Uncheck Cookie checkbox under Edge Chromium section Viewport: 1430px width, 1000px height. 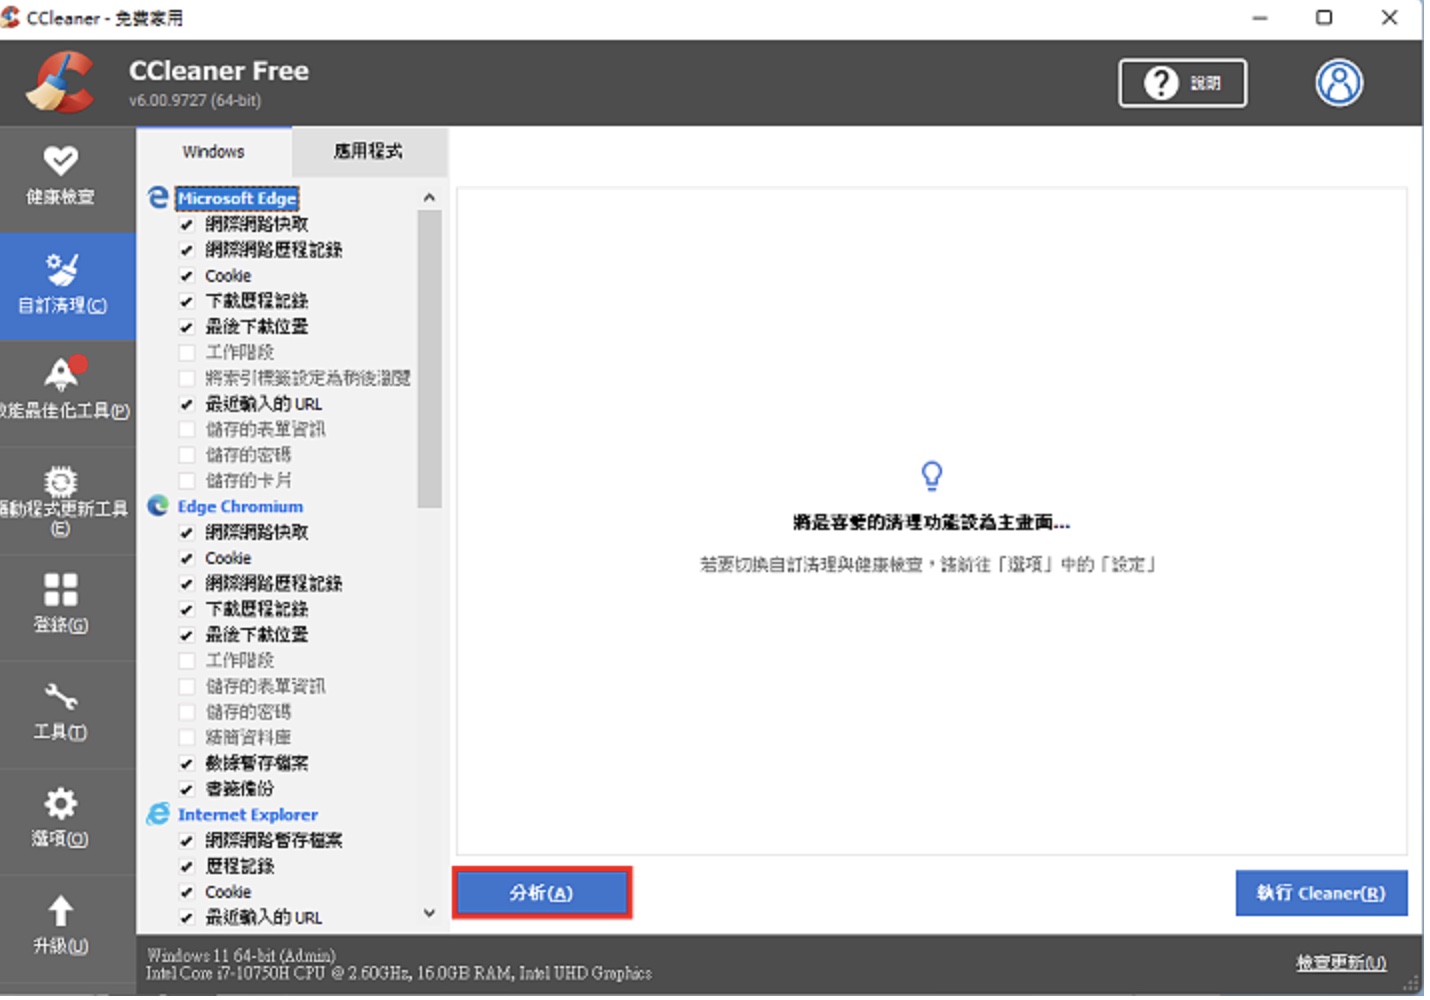[x=186, y=558]
